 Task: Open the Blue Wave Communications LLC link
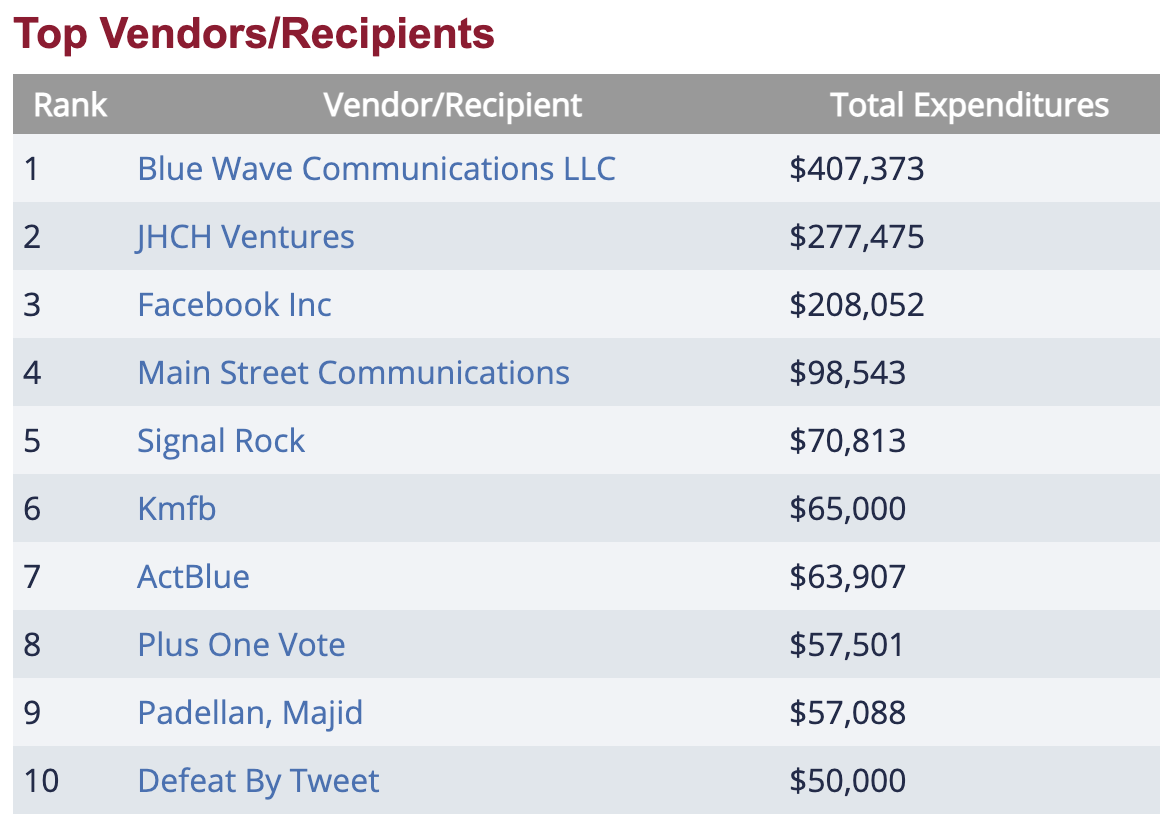(x=376, y=169)
